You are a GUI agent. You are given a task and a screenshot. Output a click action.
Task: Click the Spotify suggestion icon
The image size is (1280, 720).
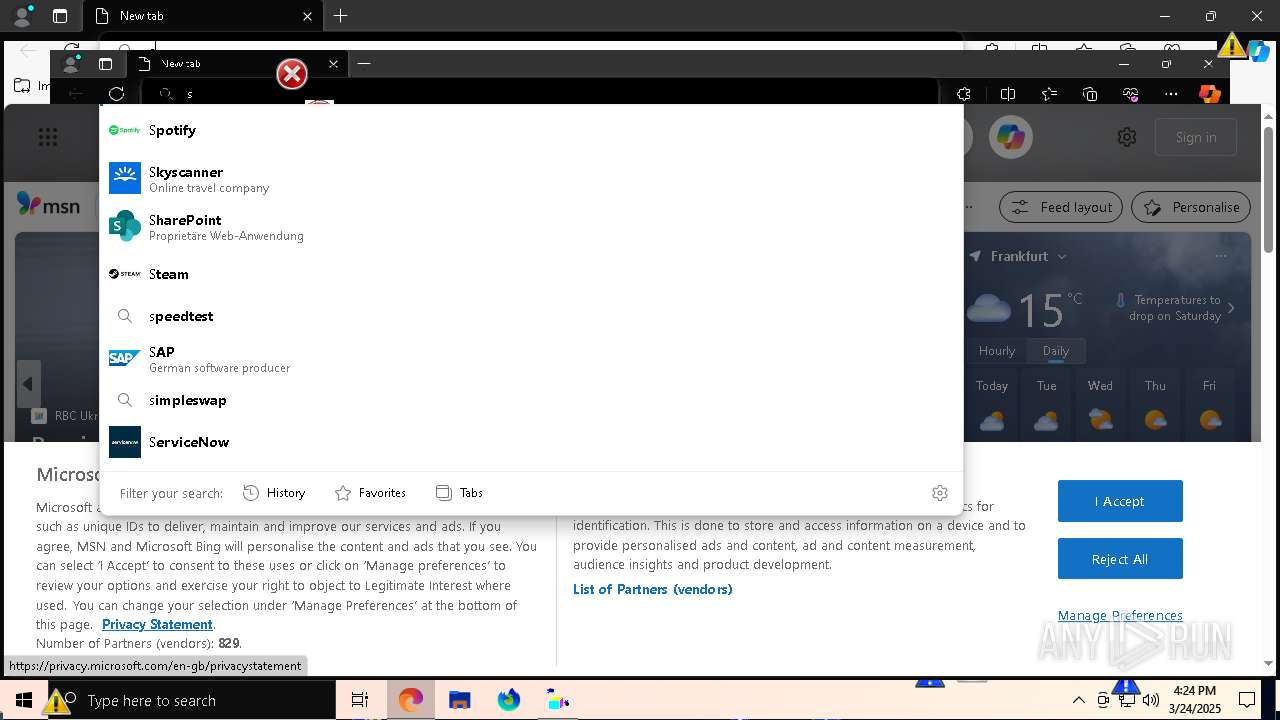pos(124,130)
